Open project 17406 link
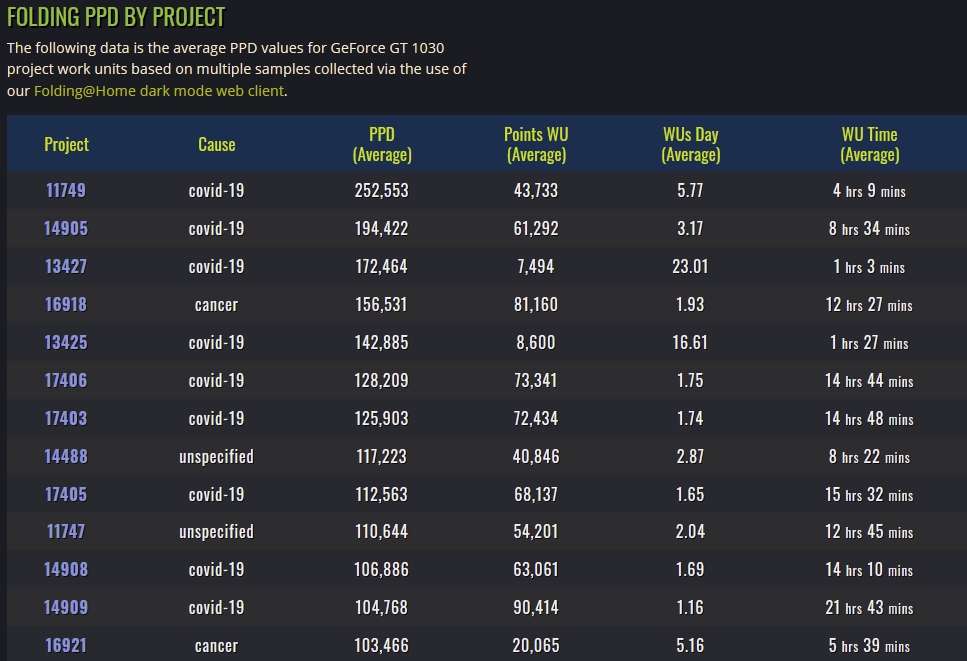Image resolution: width=967 pixels, height=661 pixels. 66,380
